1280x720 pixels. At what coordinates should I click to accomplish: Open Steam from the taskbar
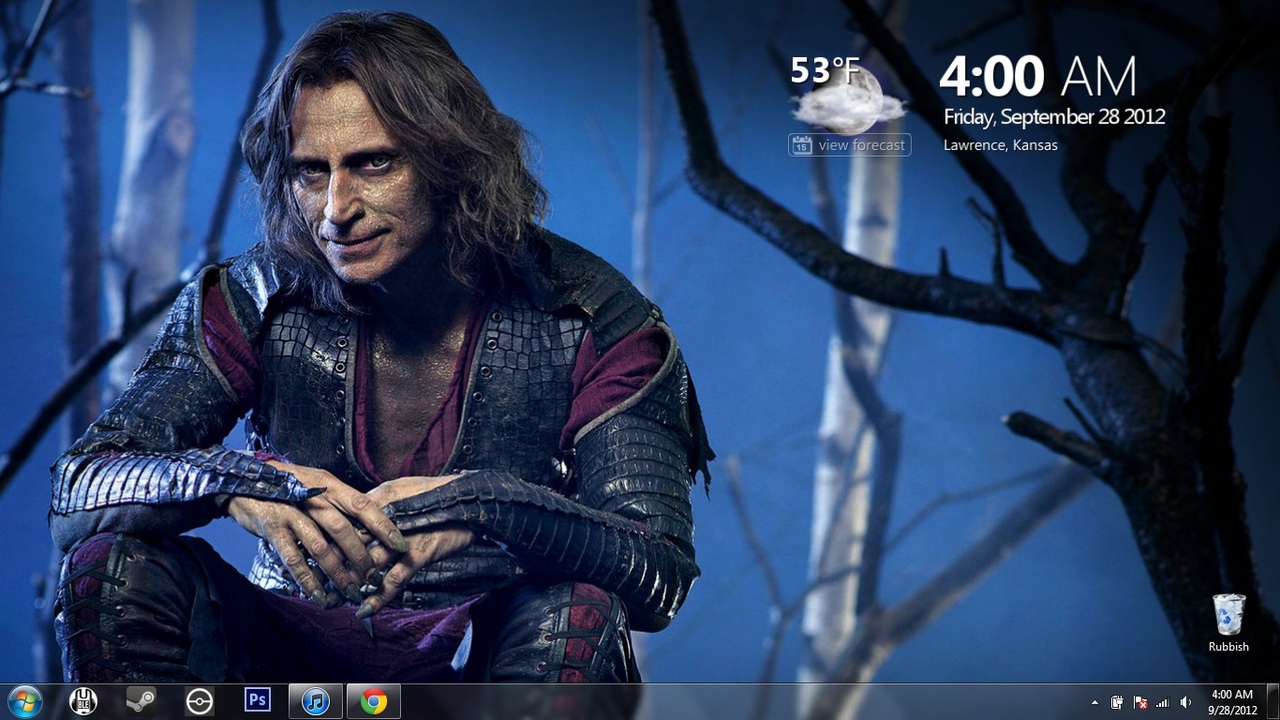141,701
